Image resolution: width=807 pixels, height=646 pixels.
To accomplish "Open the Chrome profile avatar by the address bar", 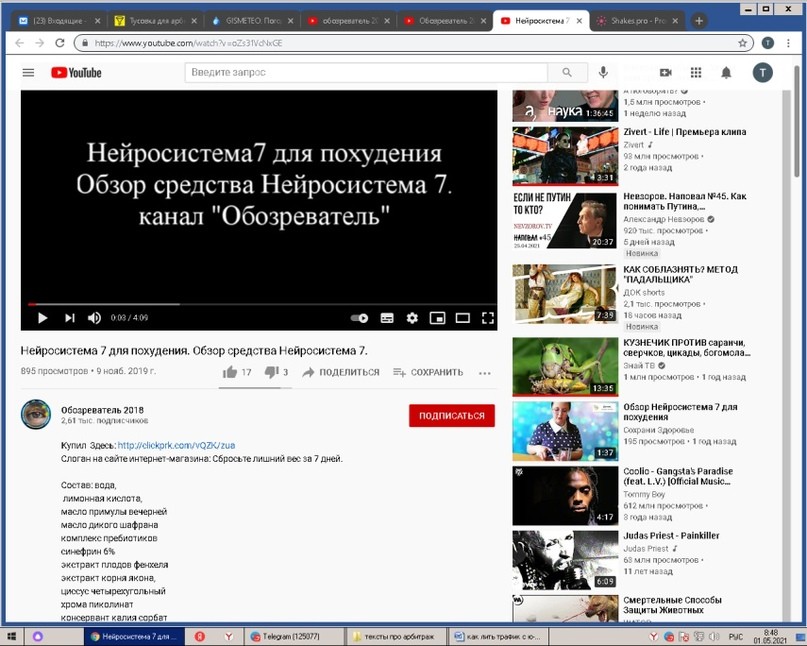I will click(767, 43).
